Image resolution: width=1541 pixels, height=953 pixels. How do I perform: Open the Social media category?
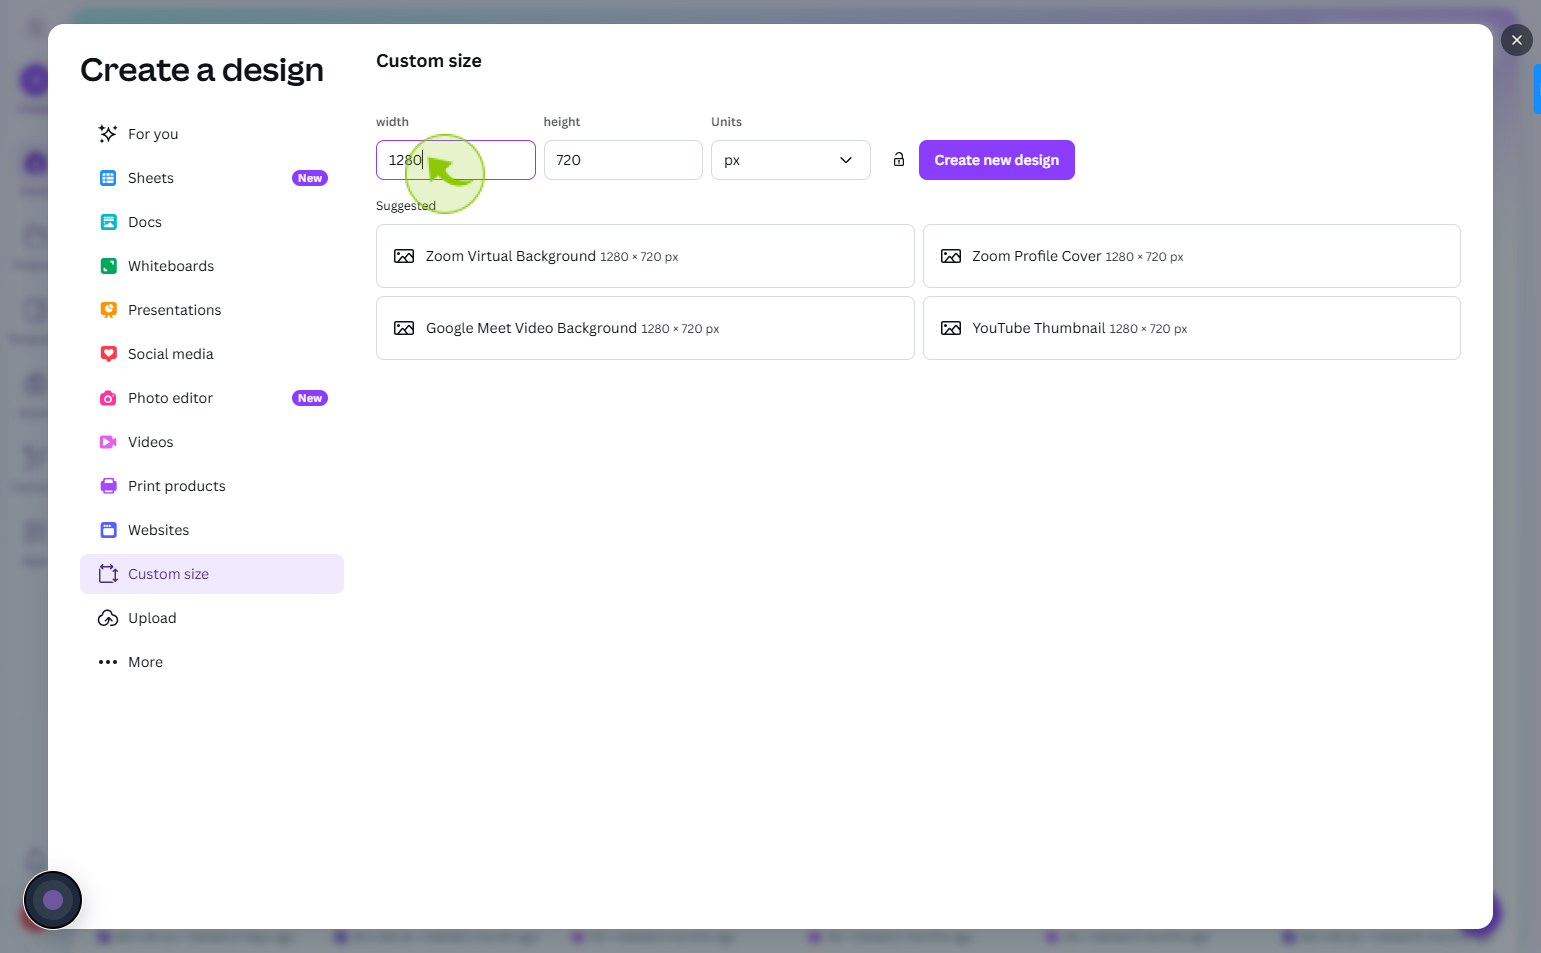tap(212, 354)
